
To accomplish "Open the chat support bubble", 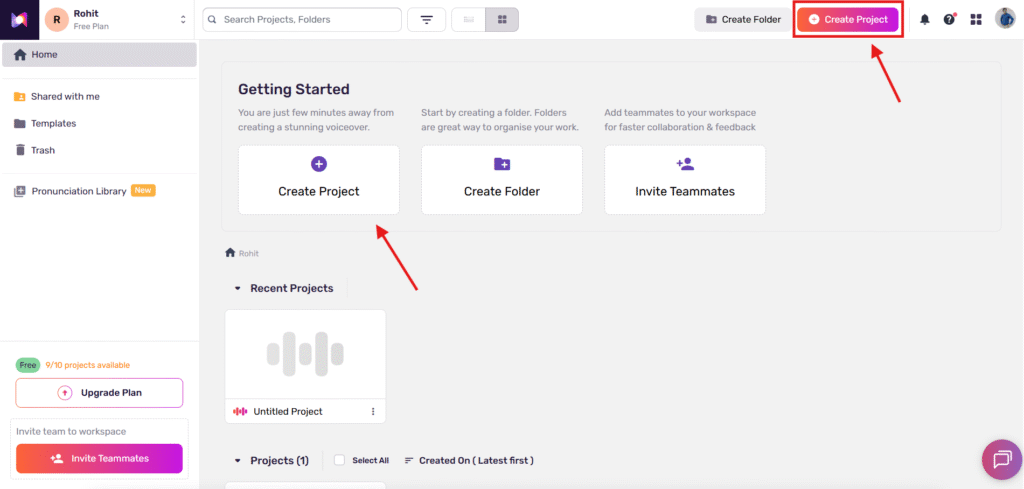I will [1002, 460].
